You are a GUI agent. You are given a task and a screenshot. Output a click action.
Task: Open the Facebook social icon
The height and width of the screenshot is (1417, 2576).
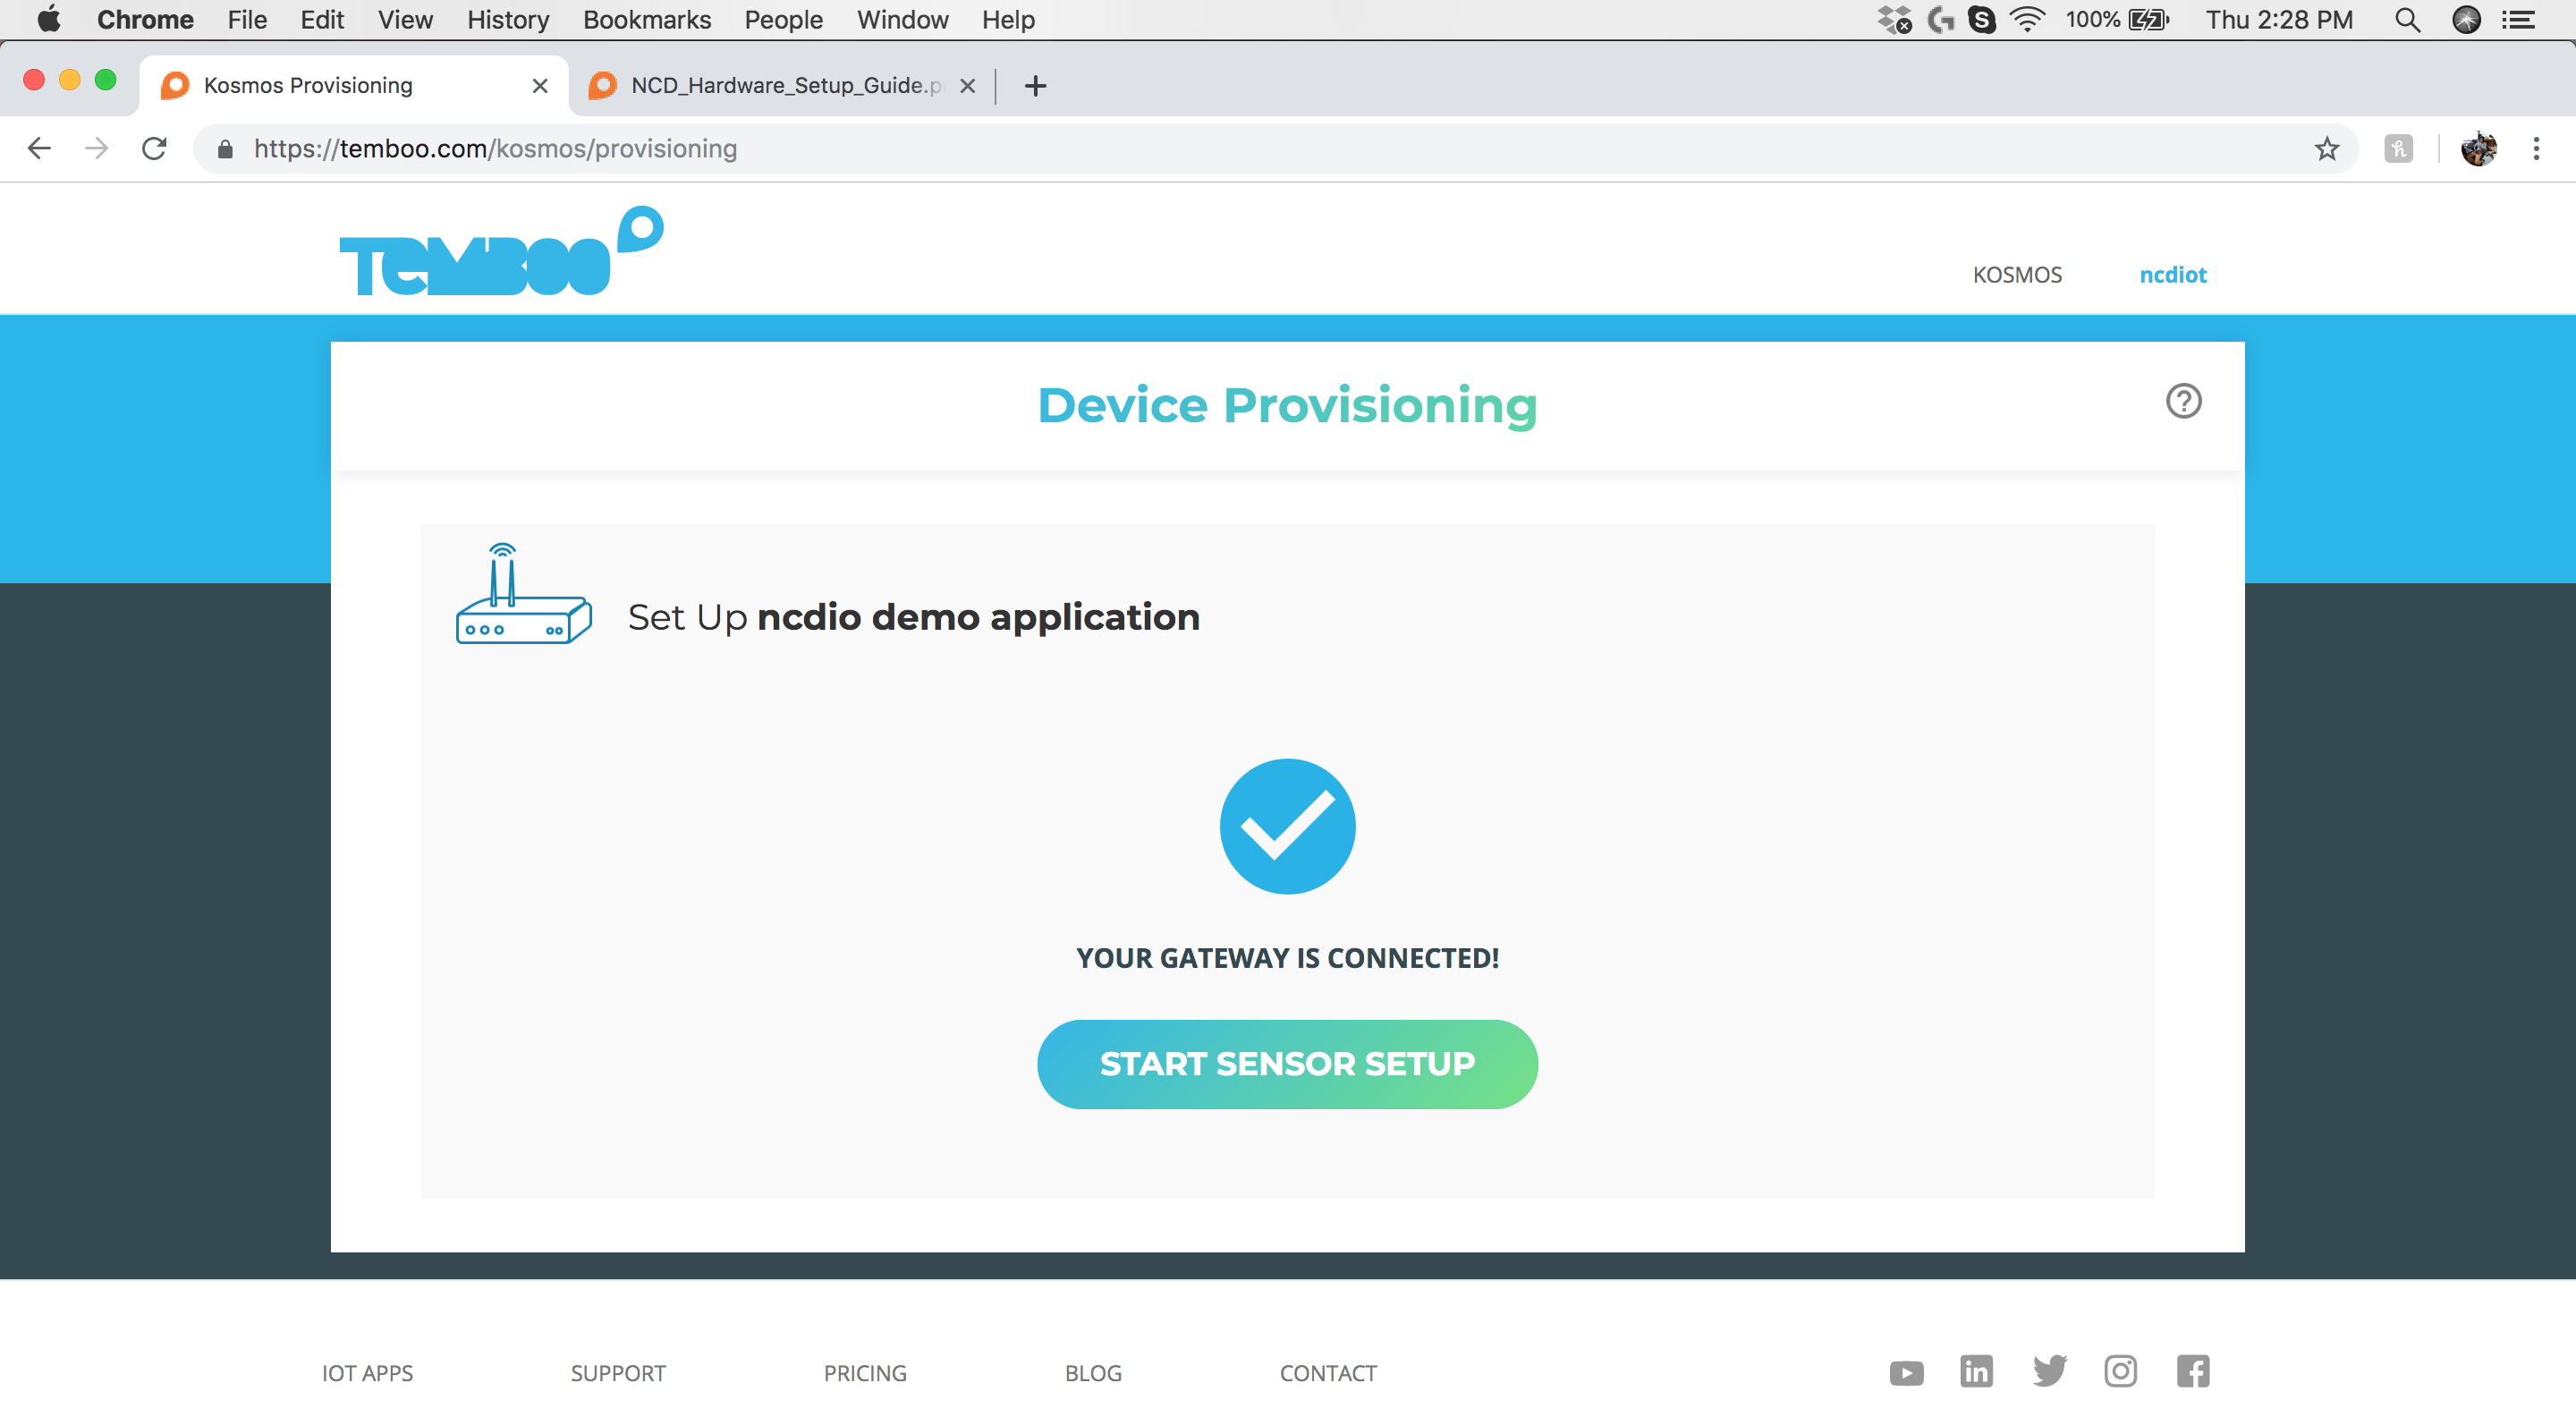click(2193, 1371)
